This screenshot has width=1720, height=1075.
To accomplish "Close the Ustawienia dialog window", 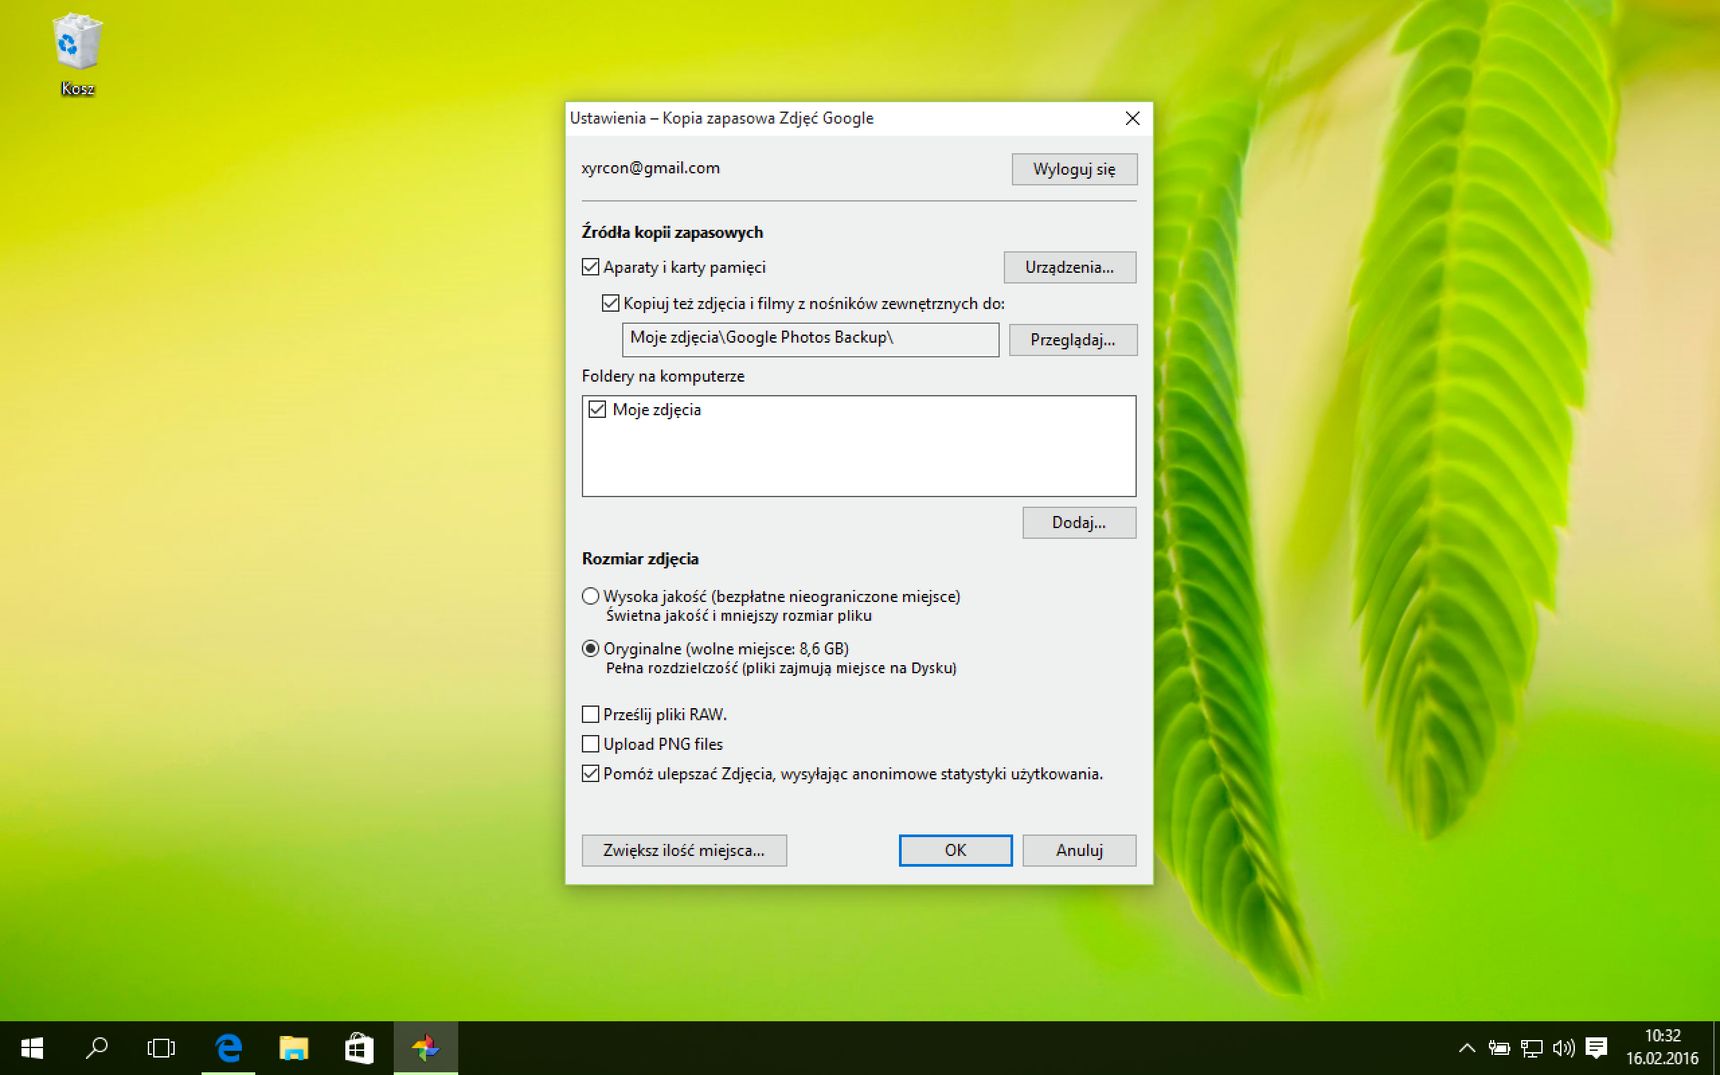I will [1132, 118].
